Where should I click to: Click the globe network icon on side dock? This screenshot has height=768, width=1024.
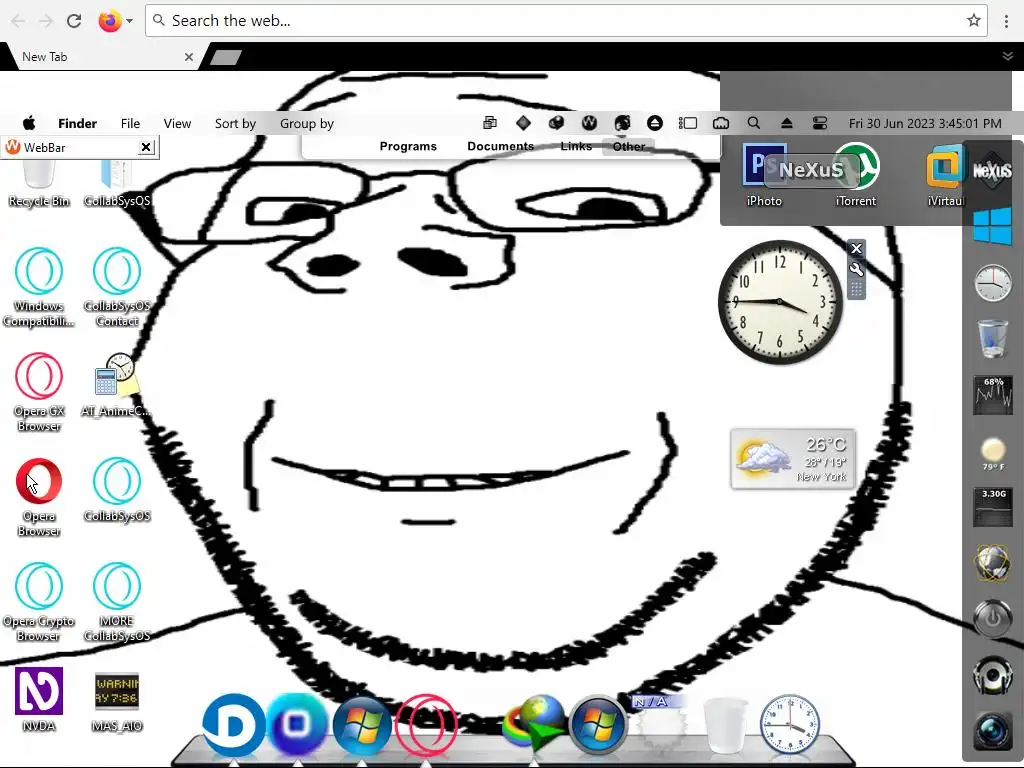(x=993, y=563)
